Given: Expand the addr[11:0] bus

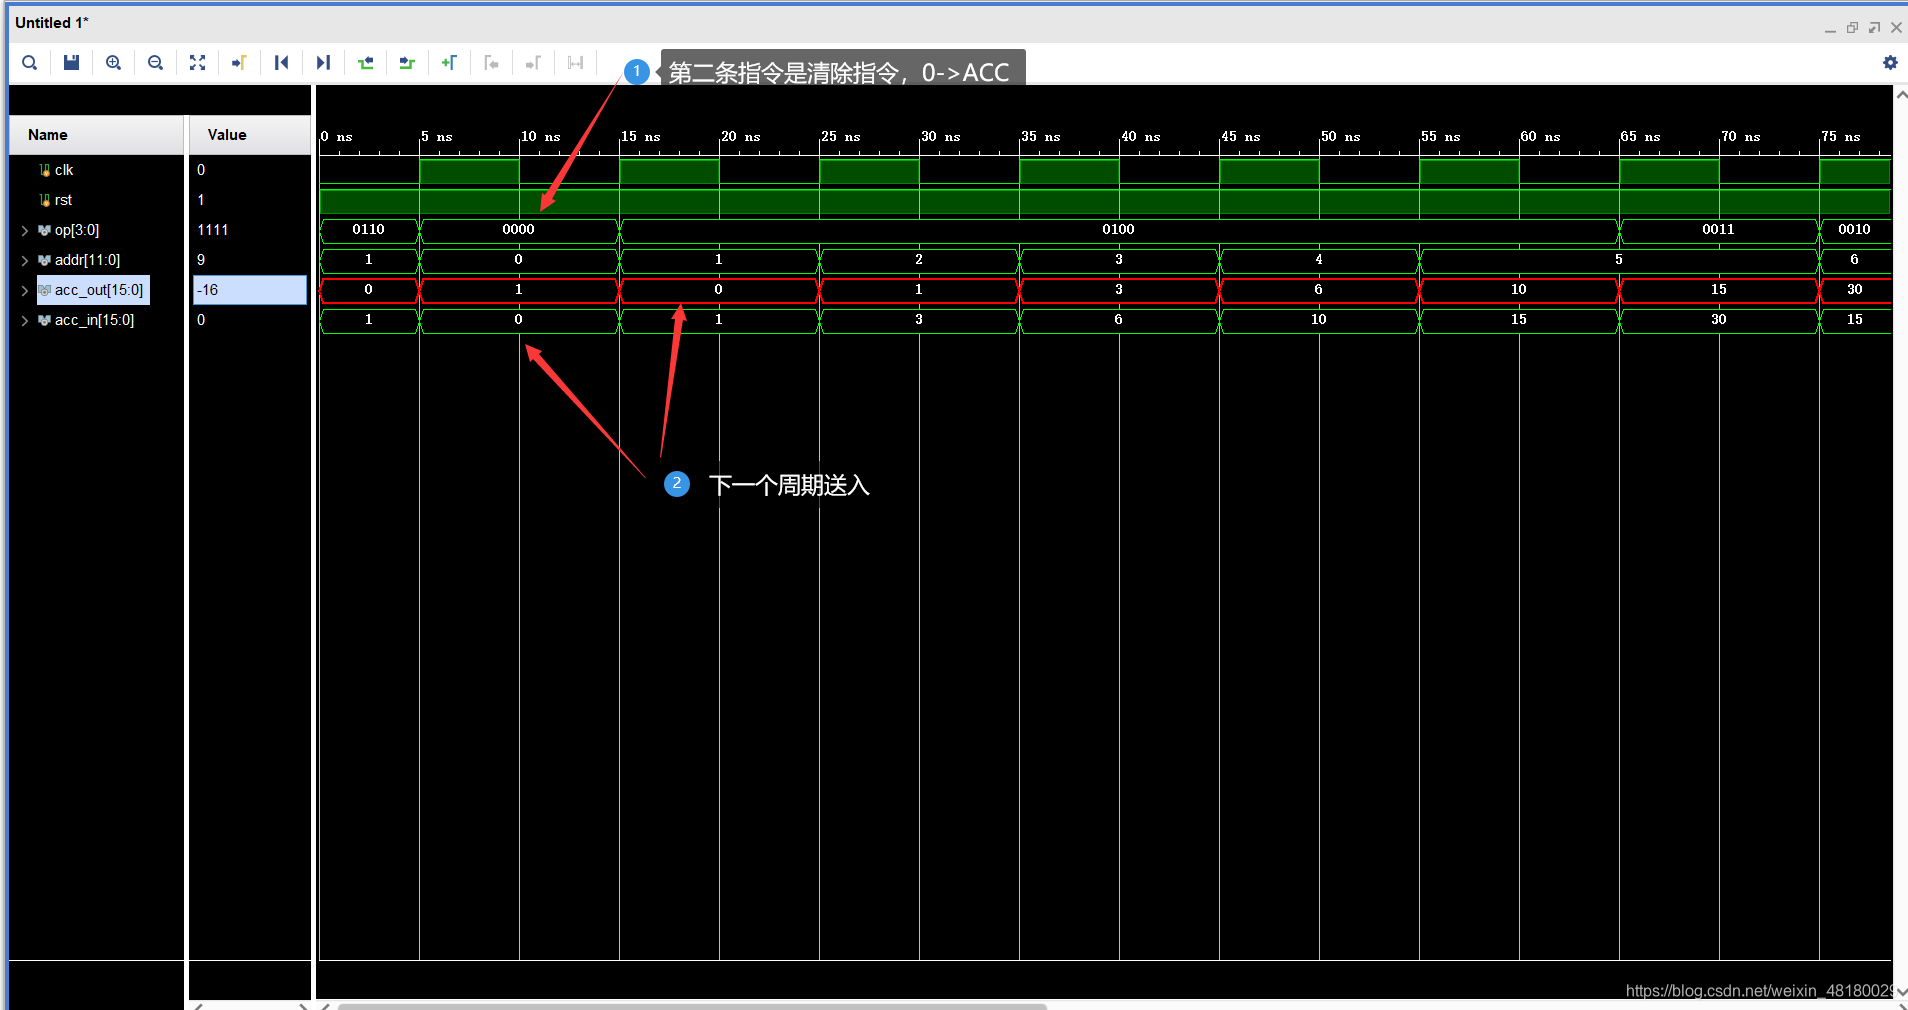Looking at the screenshot, I should point(25,261).
